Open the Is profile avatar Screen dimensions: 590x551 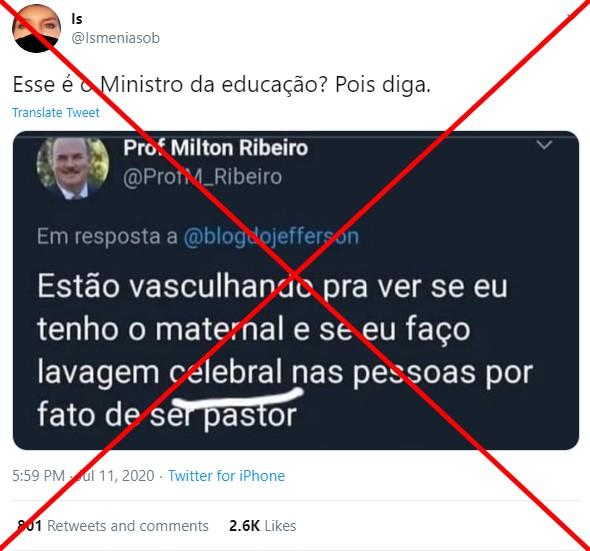point(36,29)
